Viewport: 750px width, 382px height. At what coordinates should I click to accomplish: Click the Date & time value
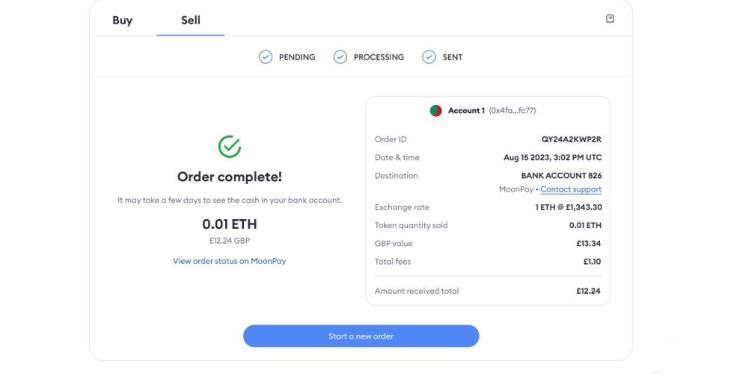(552, 157)
